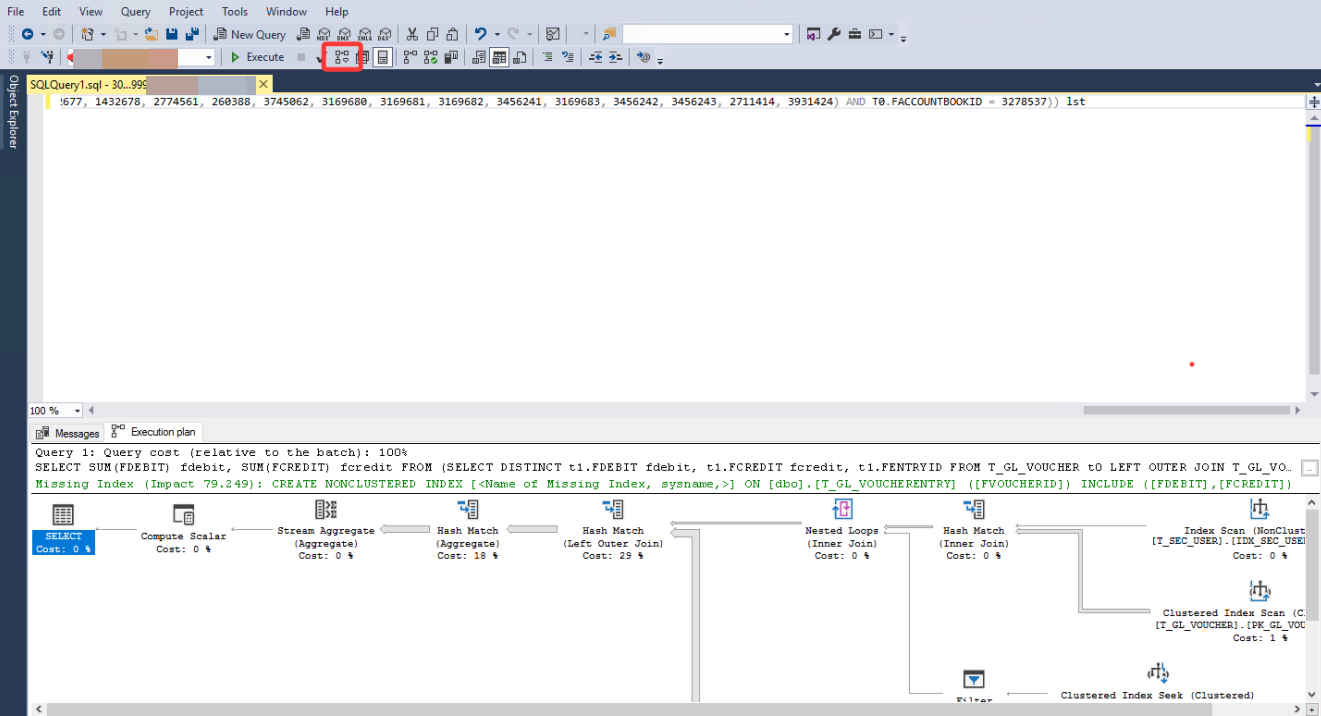Viewport: 1321px width, 716px height.
Task: Click the Cut scissors icon
Action: click(414, 34)
